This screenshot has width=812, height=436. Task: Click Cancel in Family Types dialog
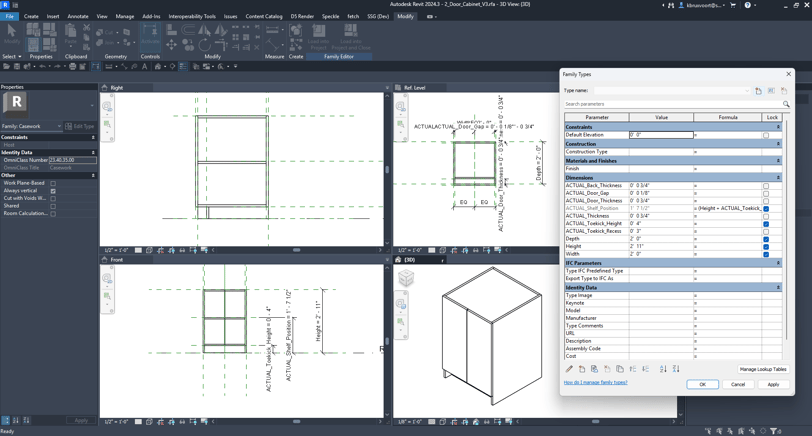coord(738,384)
